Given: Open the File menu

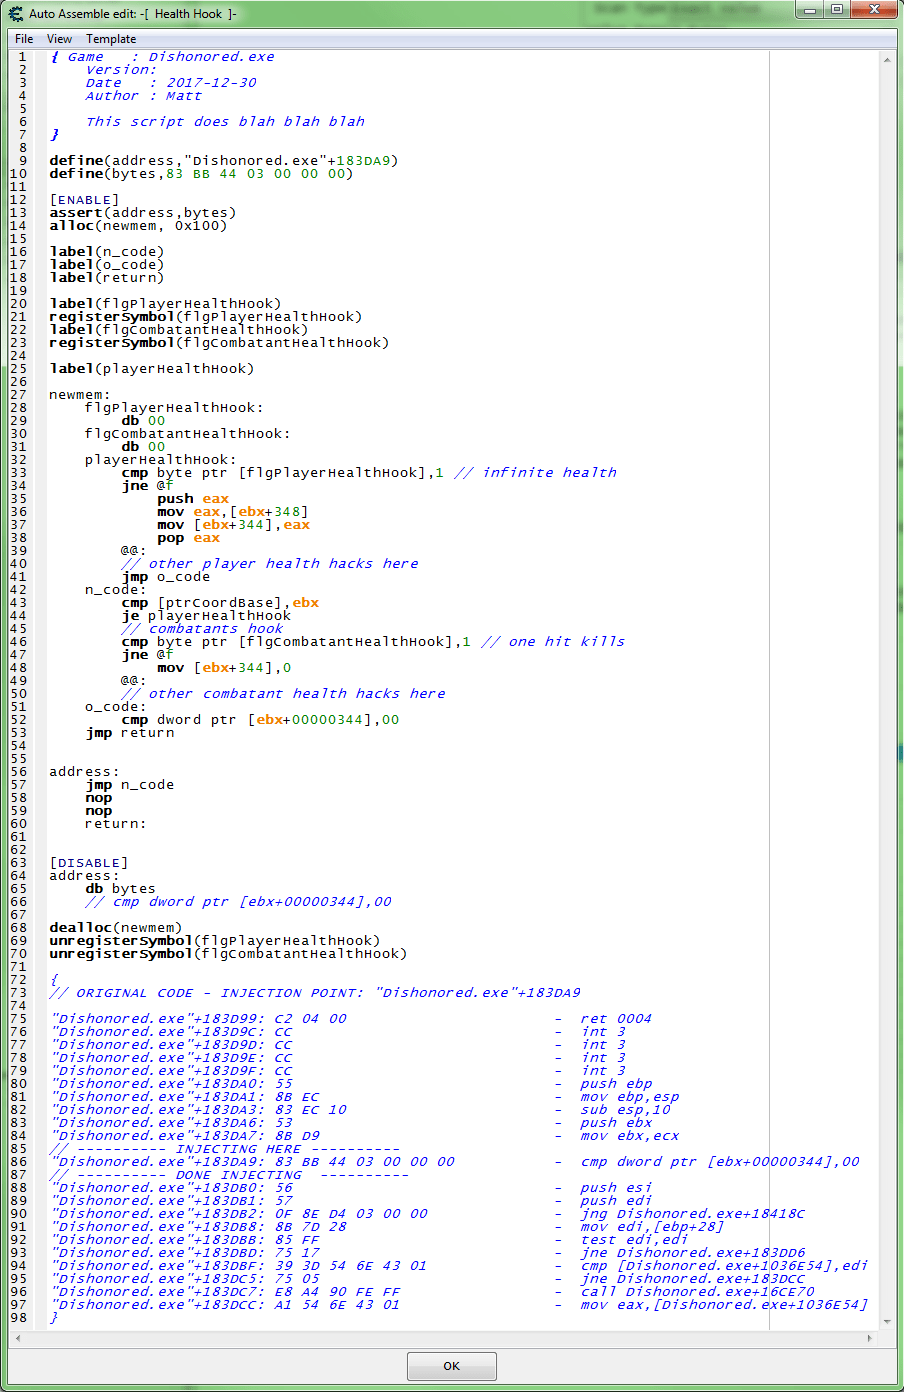Looking at the screenshot, I should click(x=24, y=39).
